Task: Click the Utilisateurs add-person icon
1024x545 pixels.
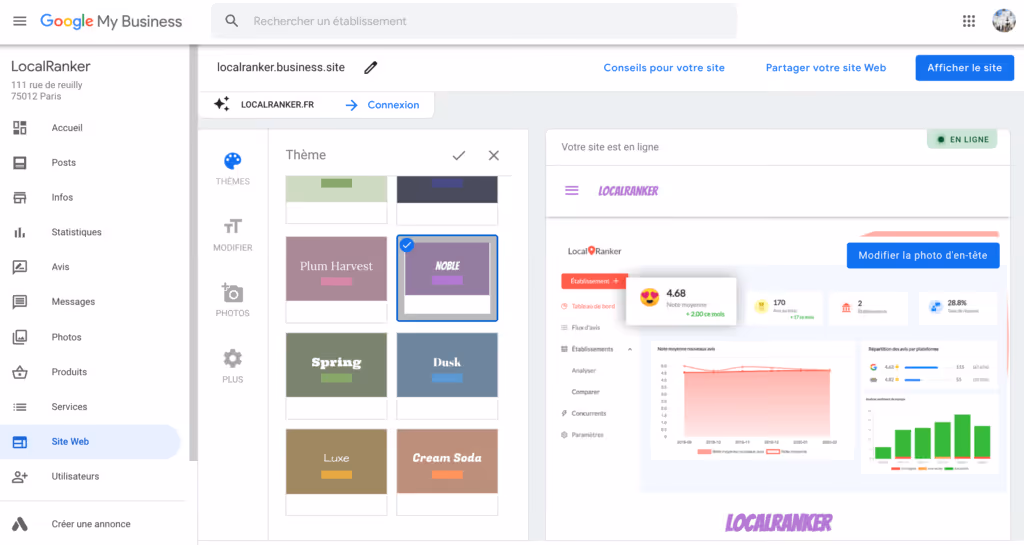Action: [20, 476]
